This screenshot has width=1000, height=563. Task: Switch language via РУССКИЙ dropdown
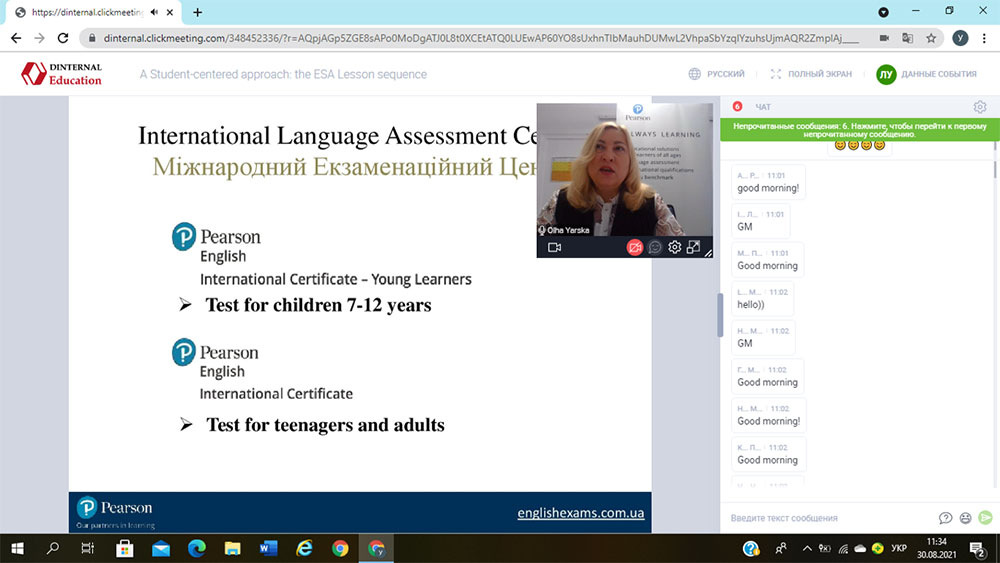716,74
